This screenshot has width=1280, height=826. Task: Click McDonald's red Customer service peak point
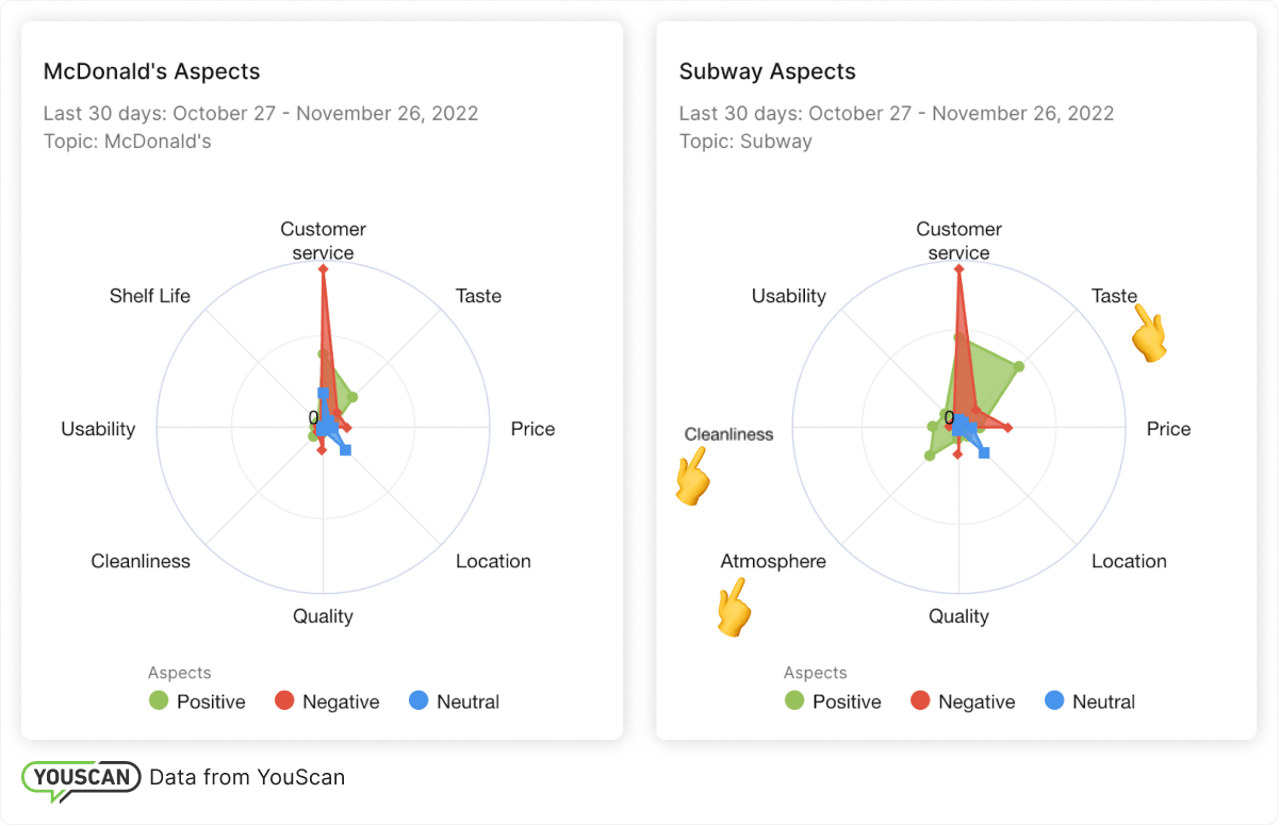point(323,269)
